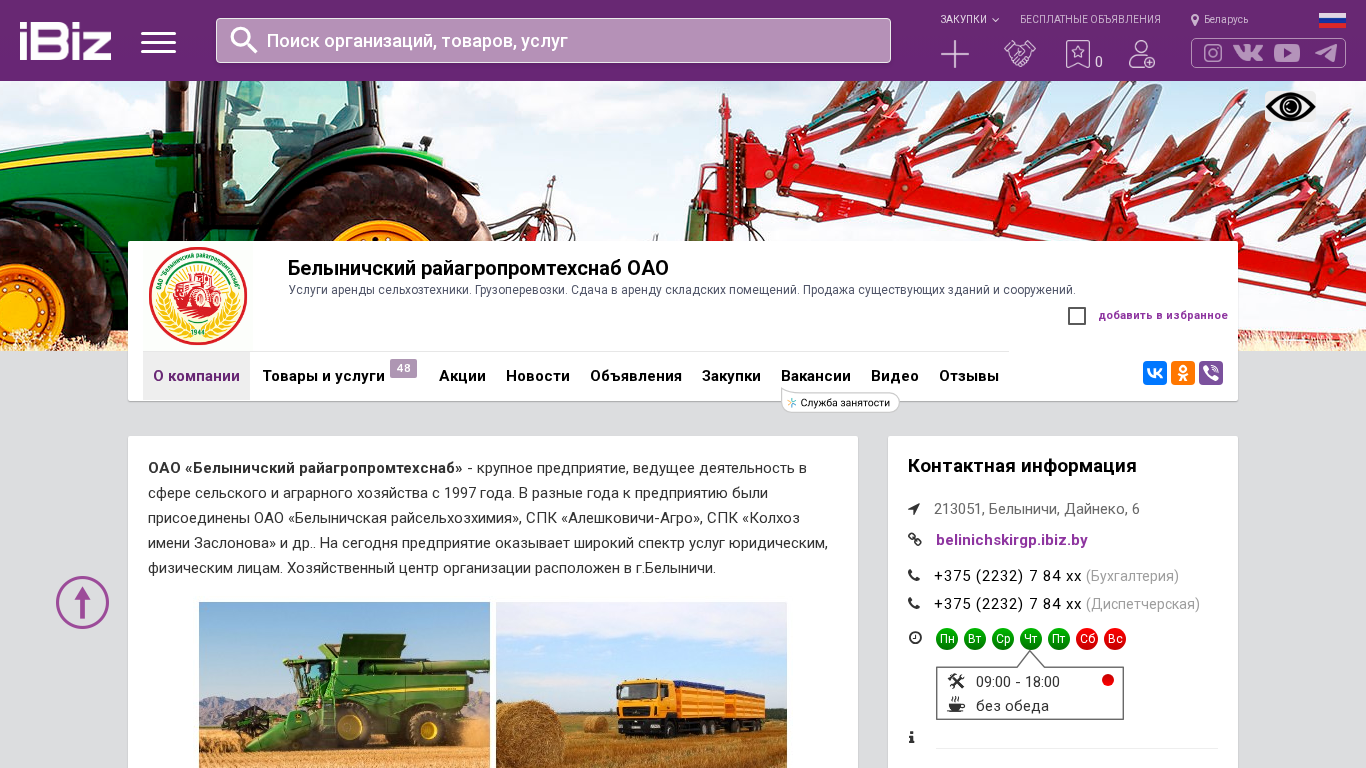The width and height of the screenshot is (1366, 768).
Task: Switch language via Russian flag
Action: [x=1332, y=20]
